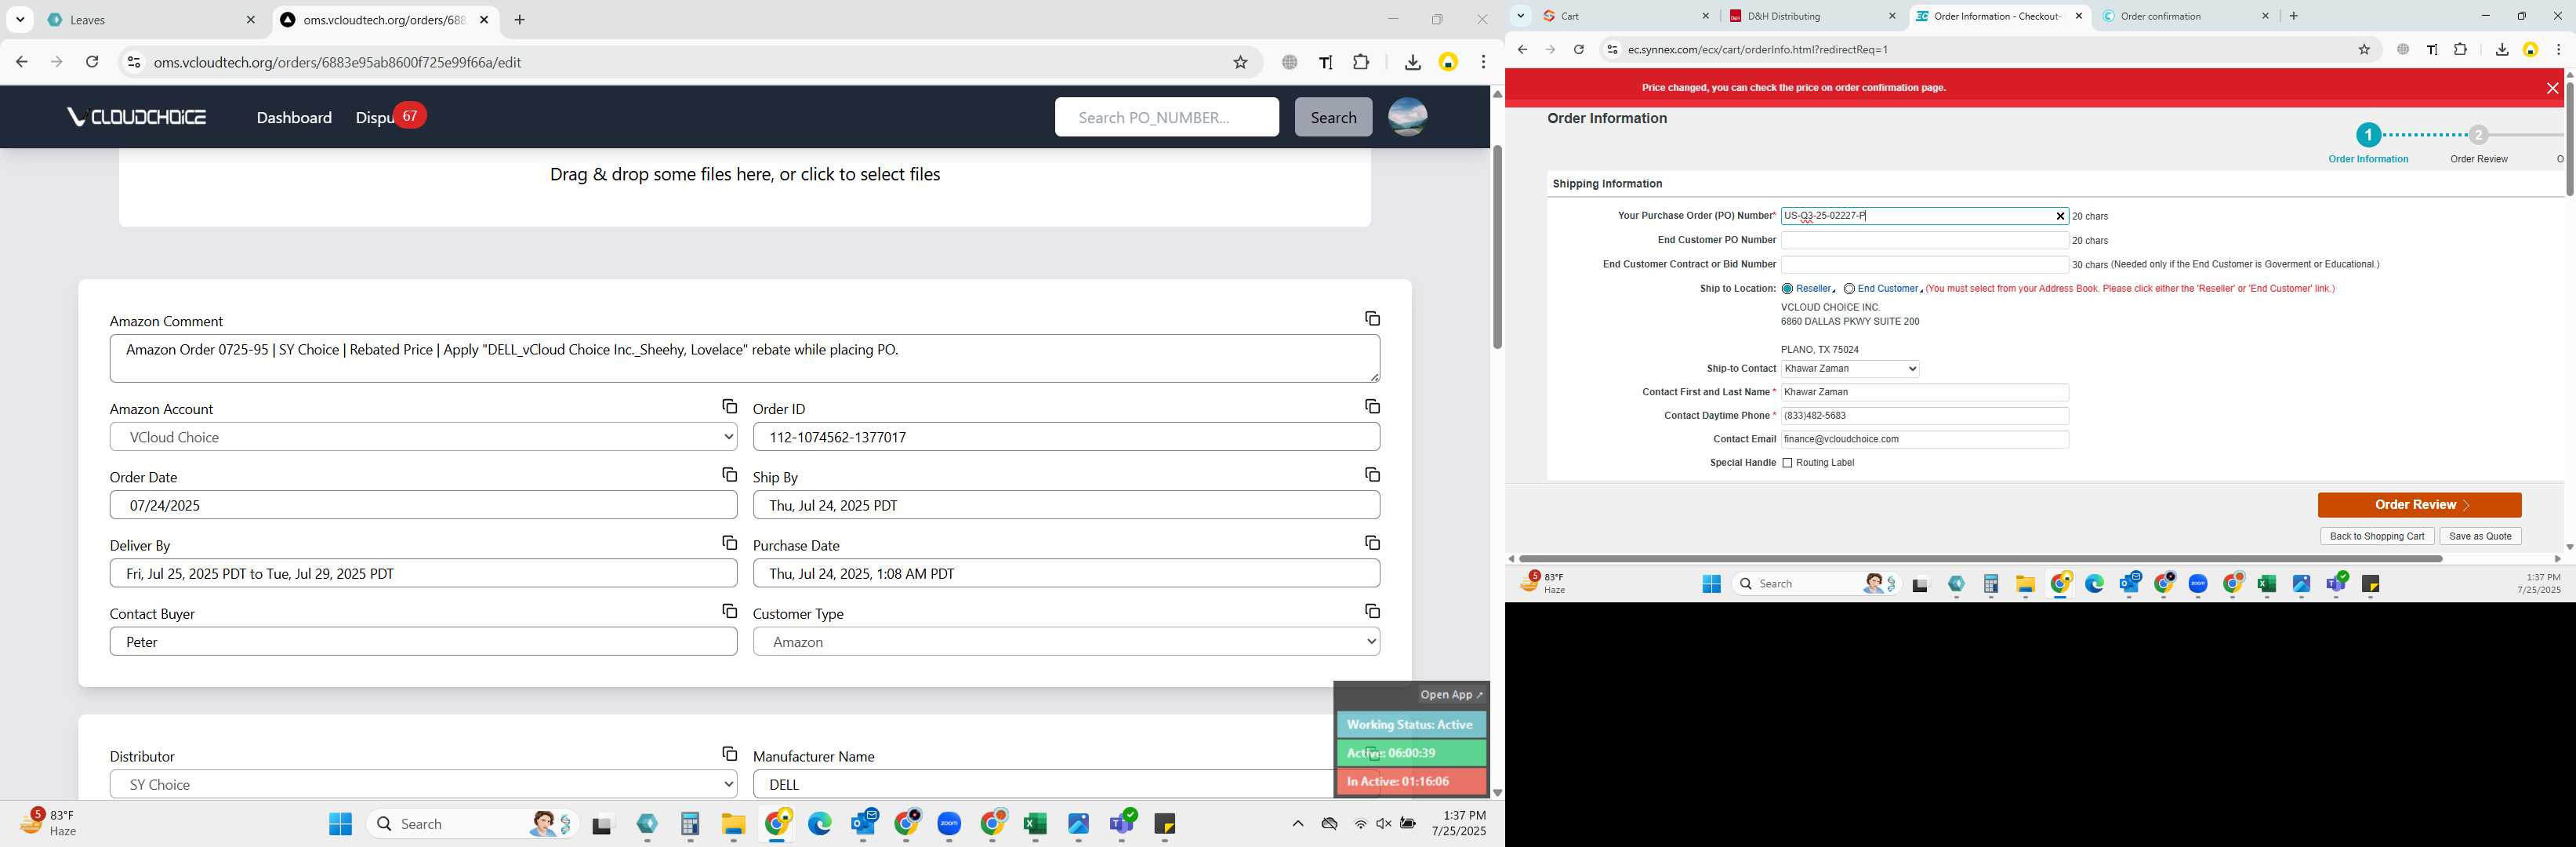Click the file drag and drop upload area
The height and width of the screenshot is (847, 2576).
(744, 186)
